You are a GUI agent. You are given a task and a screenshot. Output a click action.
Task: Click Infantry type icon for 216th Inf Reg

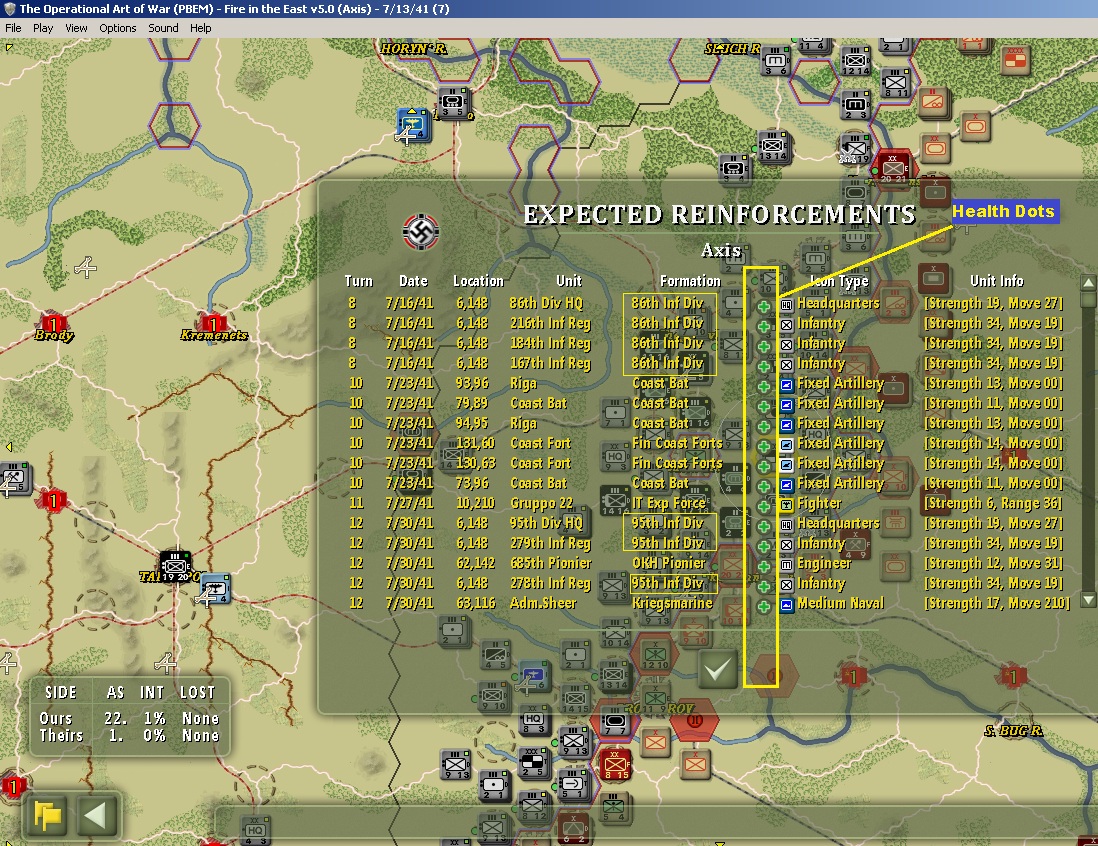[x=786, y=325]
